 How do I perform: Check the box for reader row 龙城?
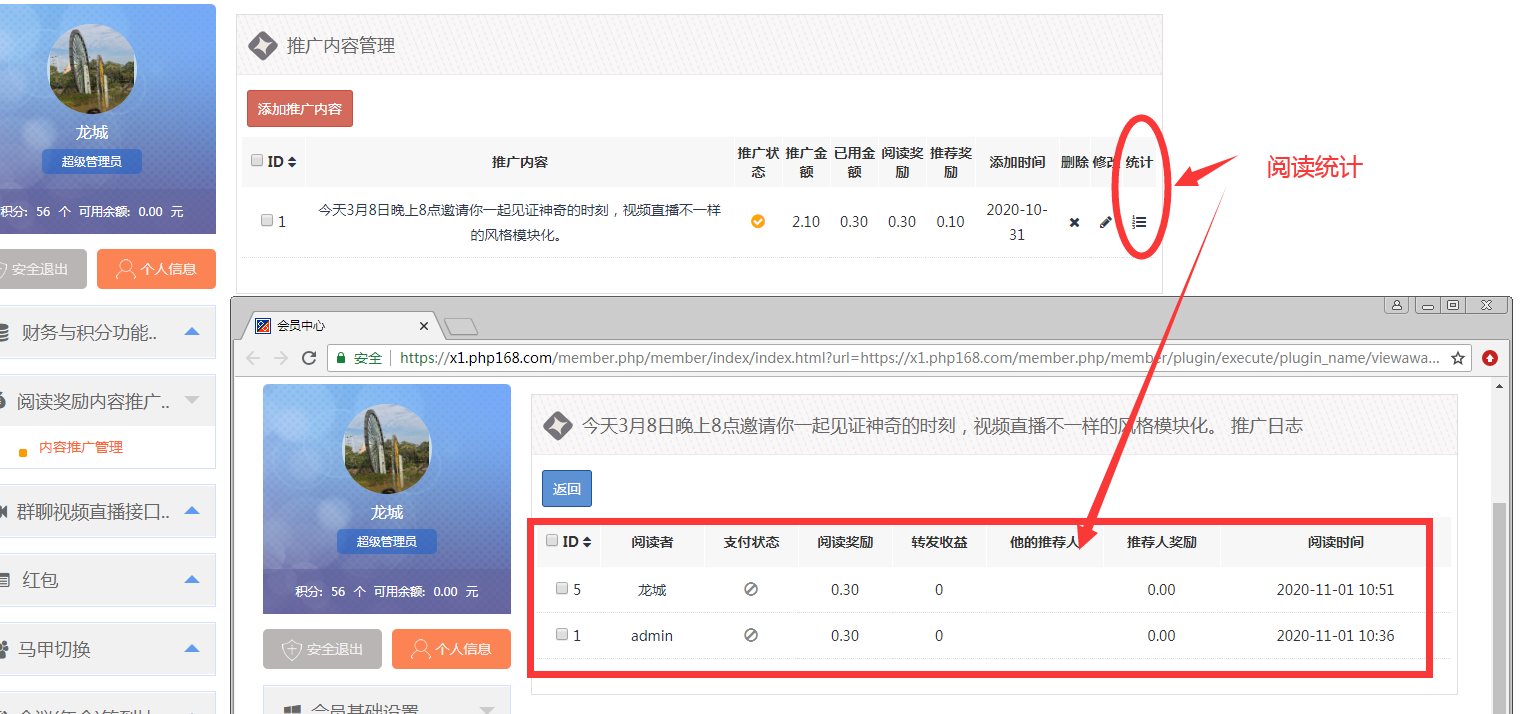(x=562, y=589)
